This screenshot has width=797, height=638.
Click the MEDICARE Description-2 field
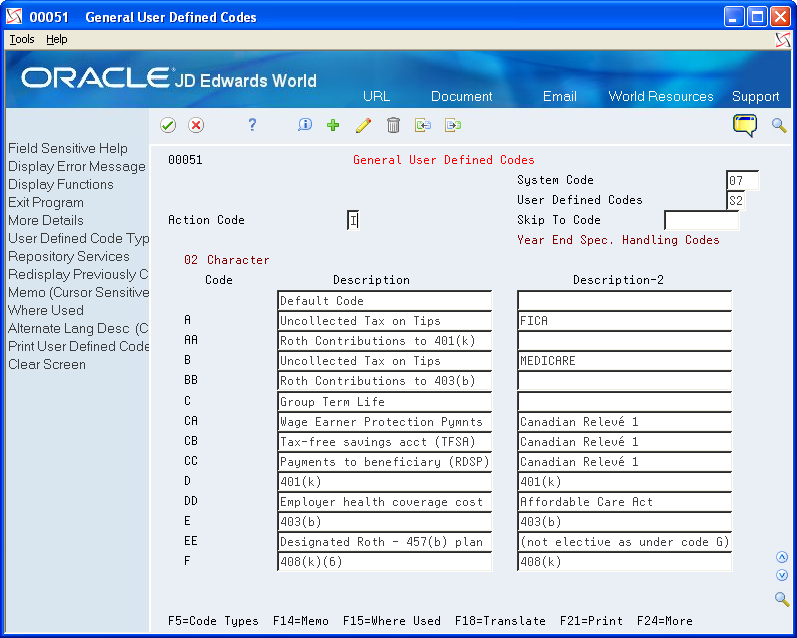pos(625,361)
